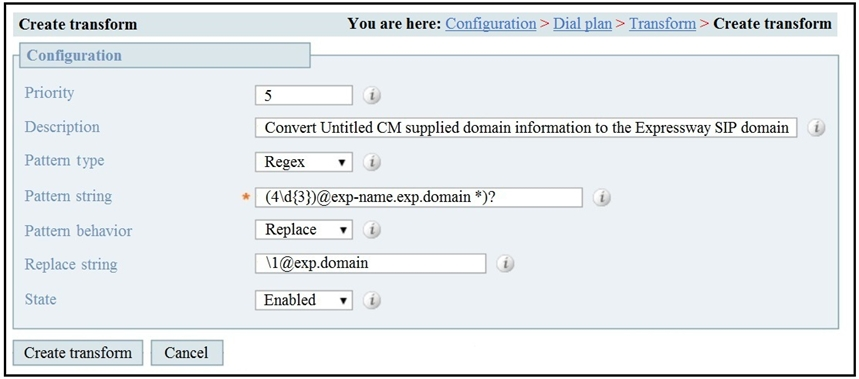Open the State Enabled dropdown
The height and width of the screenshot is (379, 859).
304,300
